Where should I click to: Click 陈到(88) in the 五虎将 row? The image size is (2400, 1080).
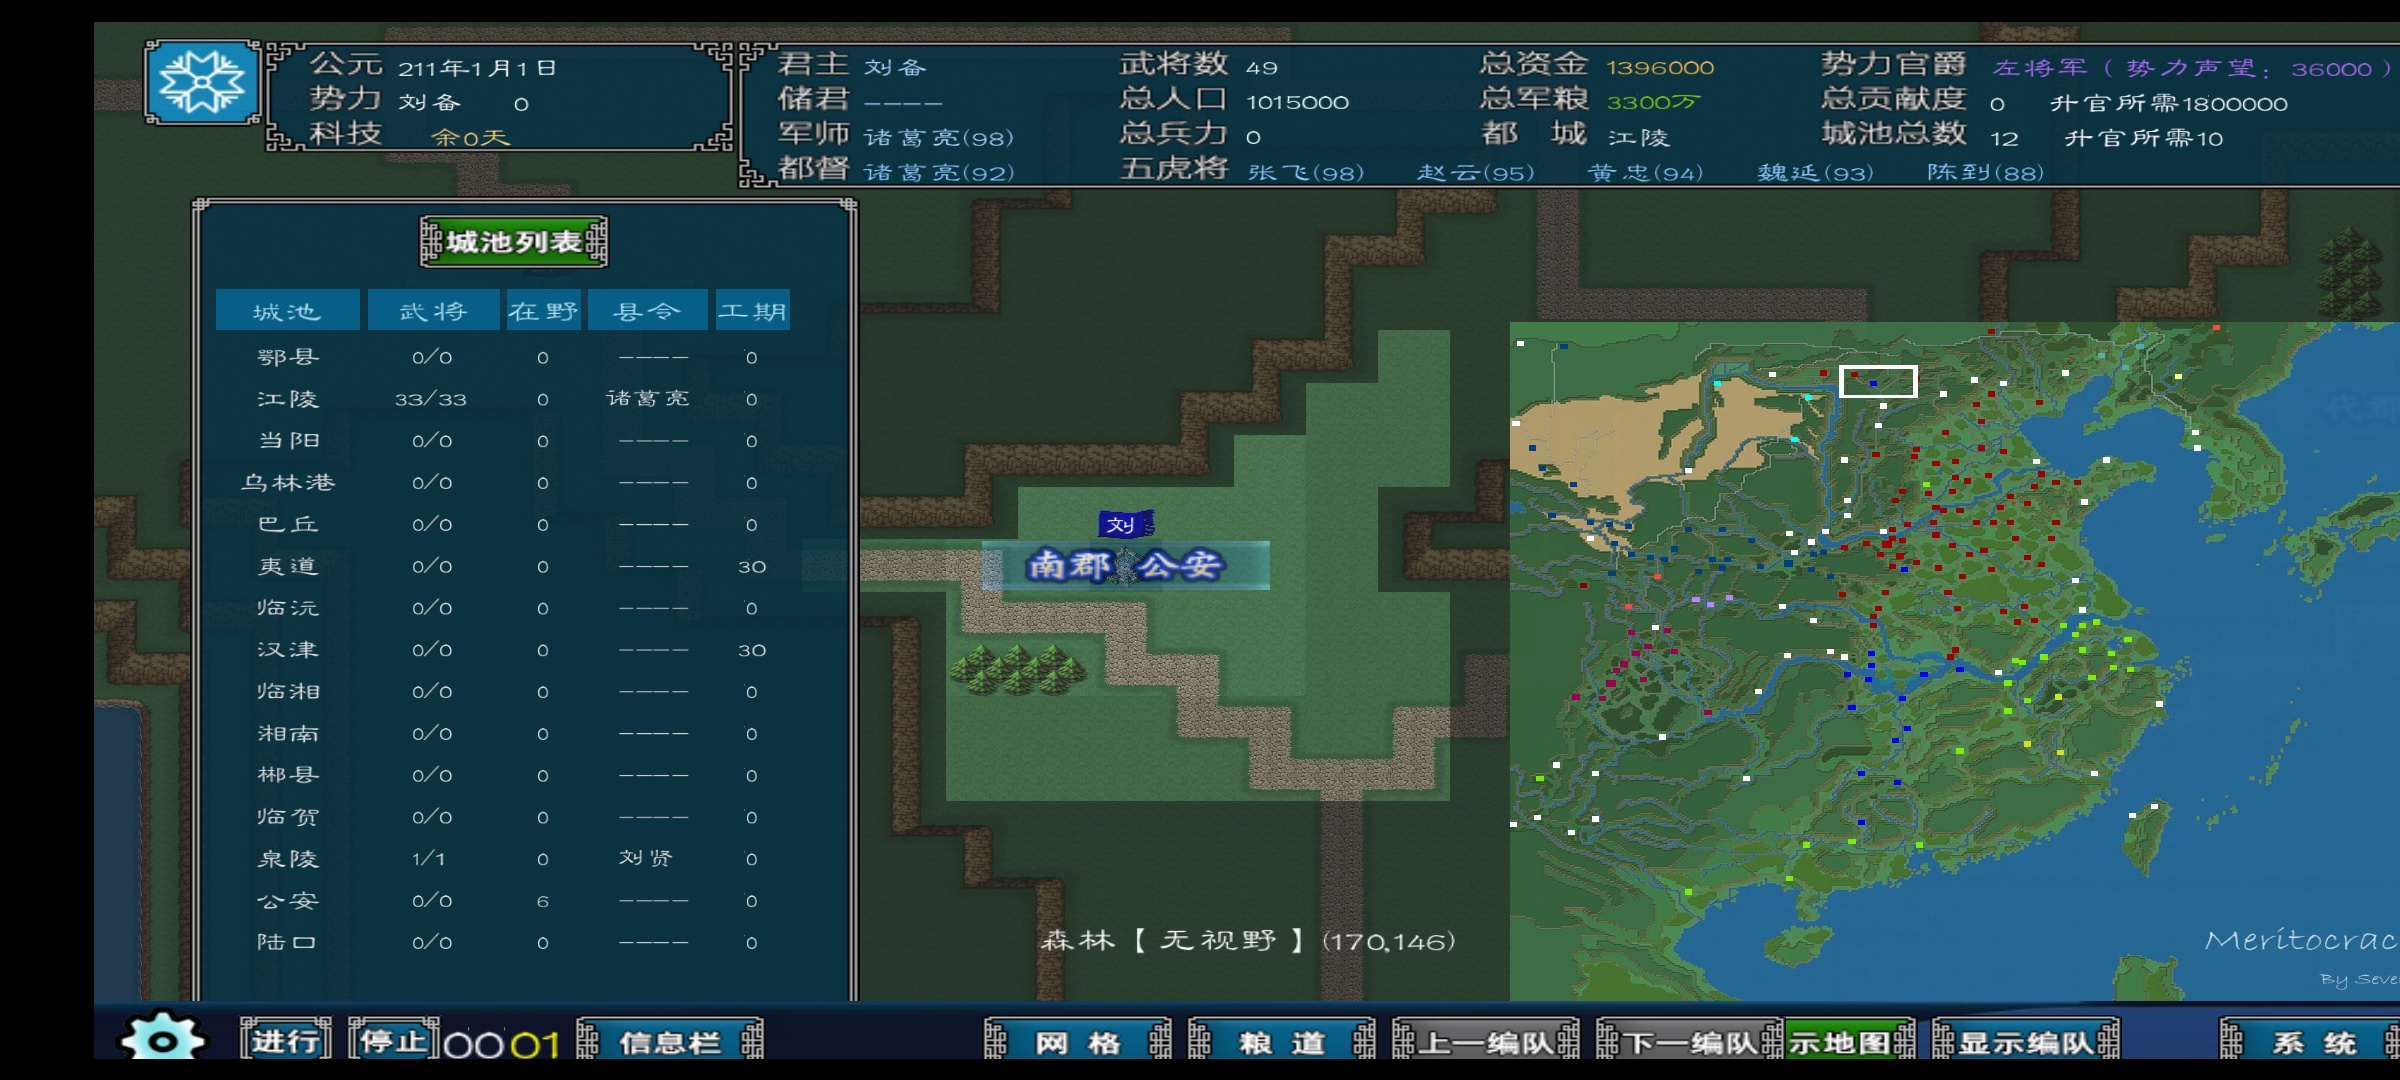click(1986, 173)
